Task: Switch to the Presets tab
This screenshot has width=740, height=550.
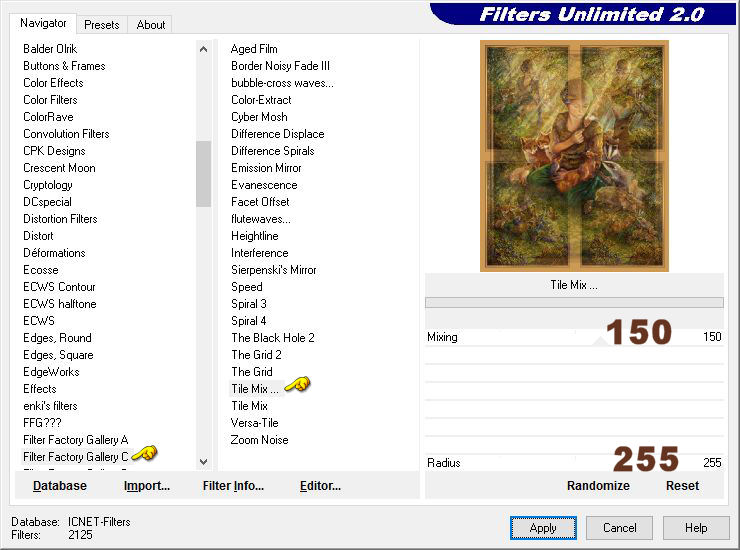Action: (101, 25)
